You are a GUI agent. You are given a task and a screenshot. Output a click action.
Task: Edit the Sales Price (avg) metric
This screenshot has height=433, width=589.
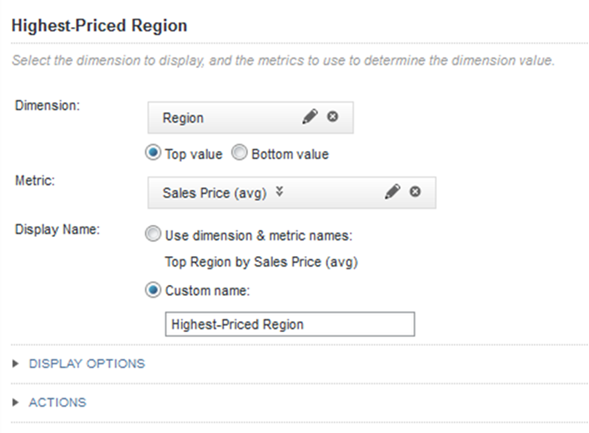[393, 192]
